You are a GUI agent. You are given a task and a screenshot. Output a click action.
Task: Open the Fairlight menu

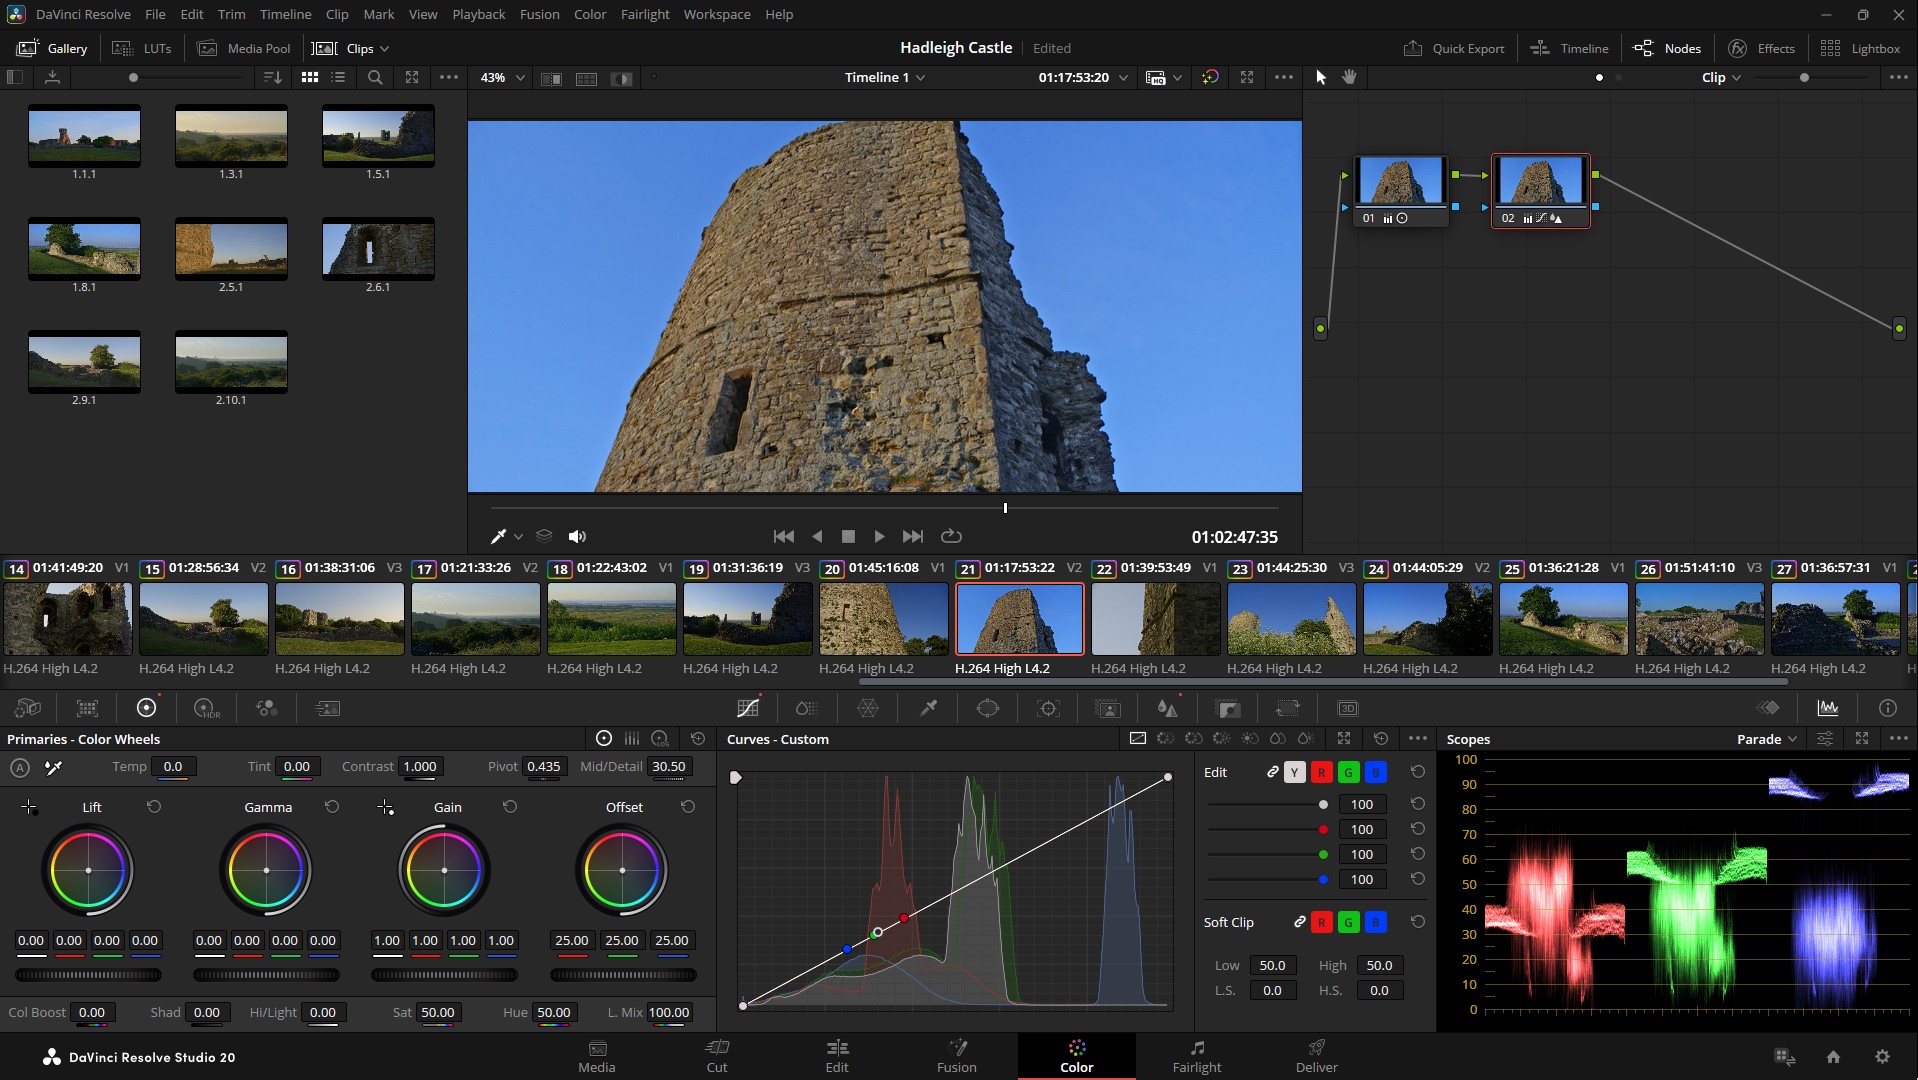pyautogui.click(x=645, y=14)
